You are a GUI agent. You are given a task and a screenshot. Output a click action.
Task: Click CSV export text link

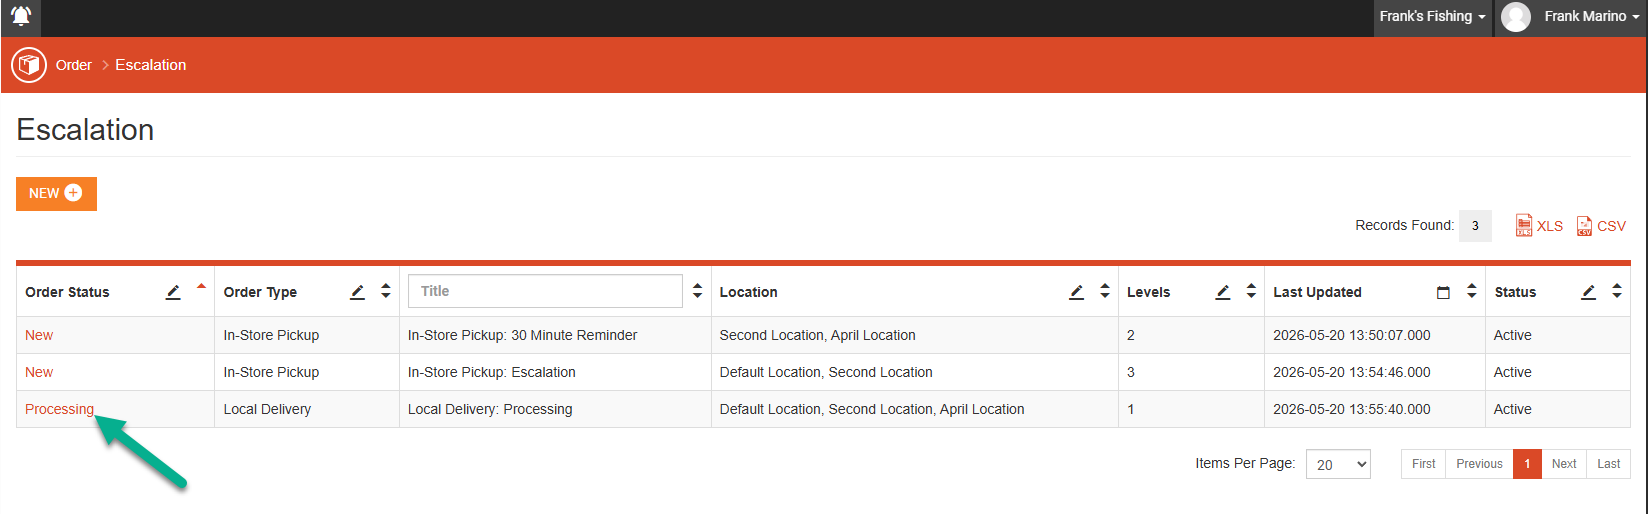(1611, 226)
